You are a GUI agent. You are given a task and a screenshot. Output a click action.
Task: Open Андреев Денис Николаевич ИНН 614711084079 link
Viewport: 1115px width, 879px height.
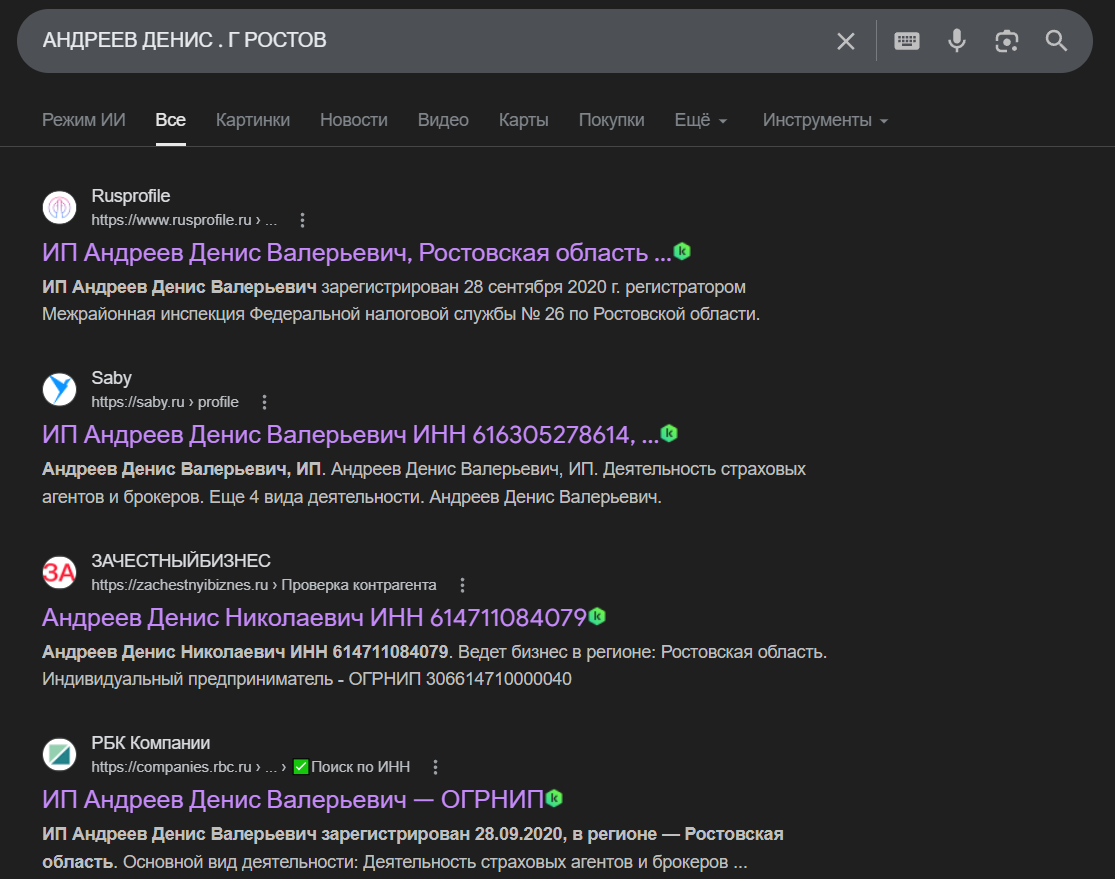tap(314, 618)
